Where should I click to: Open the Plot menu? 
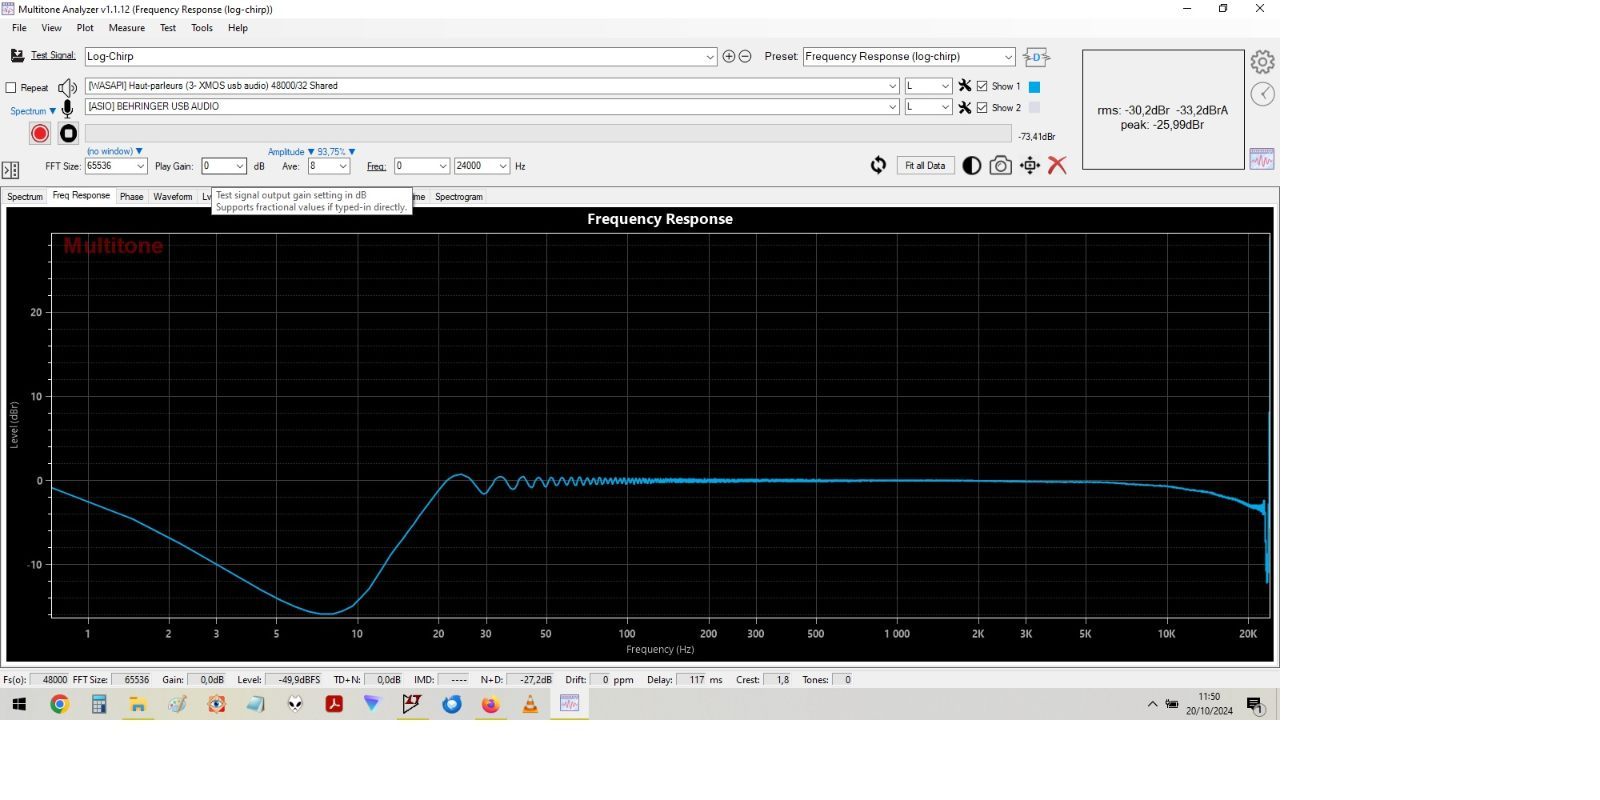click(x=85, y=28)
